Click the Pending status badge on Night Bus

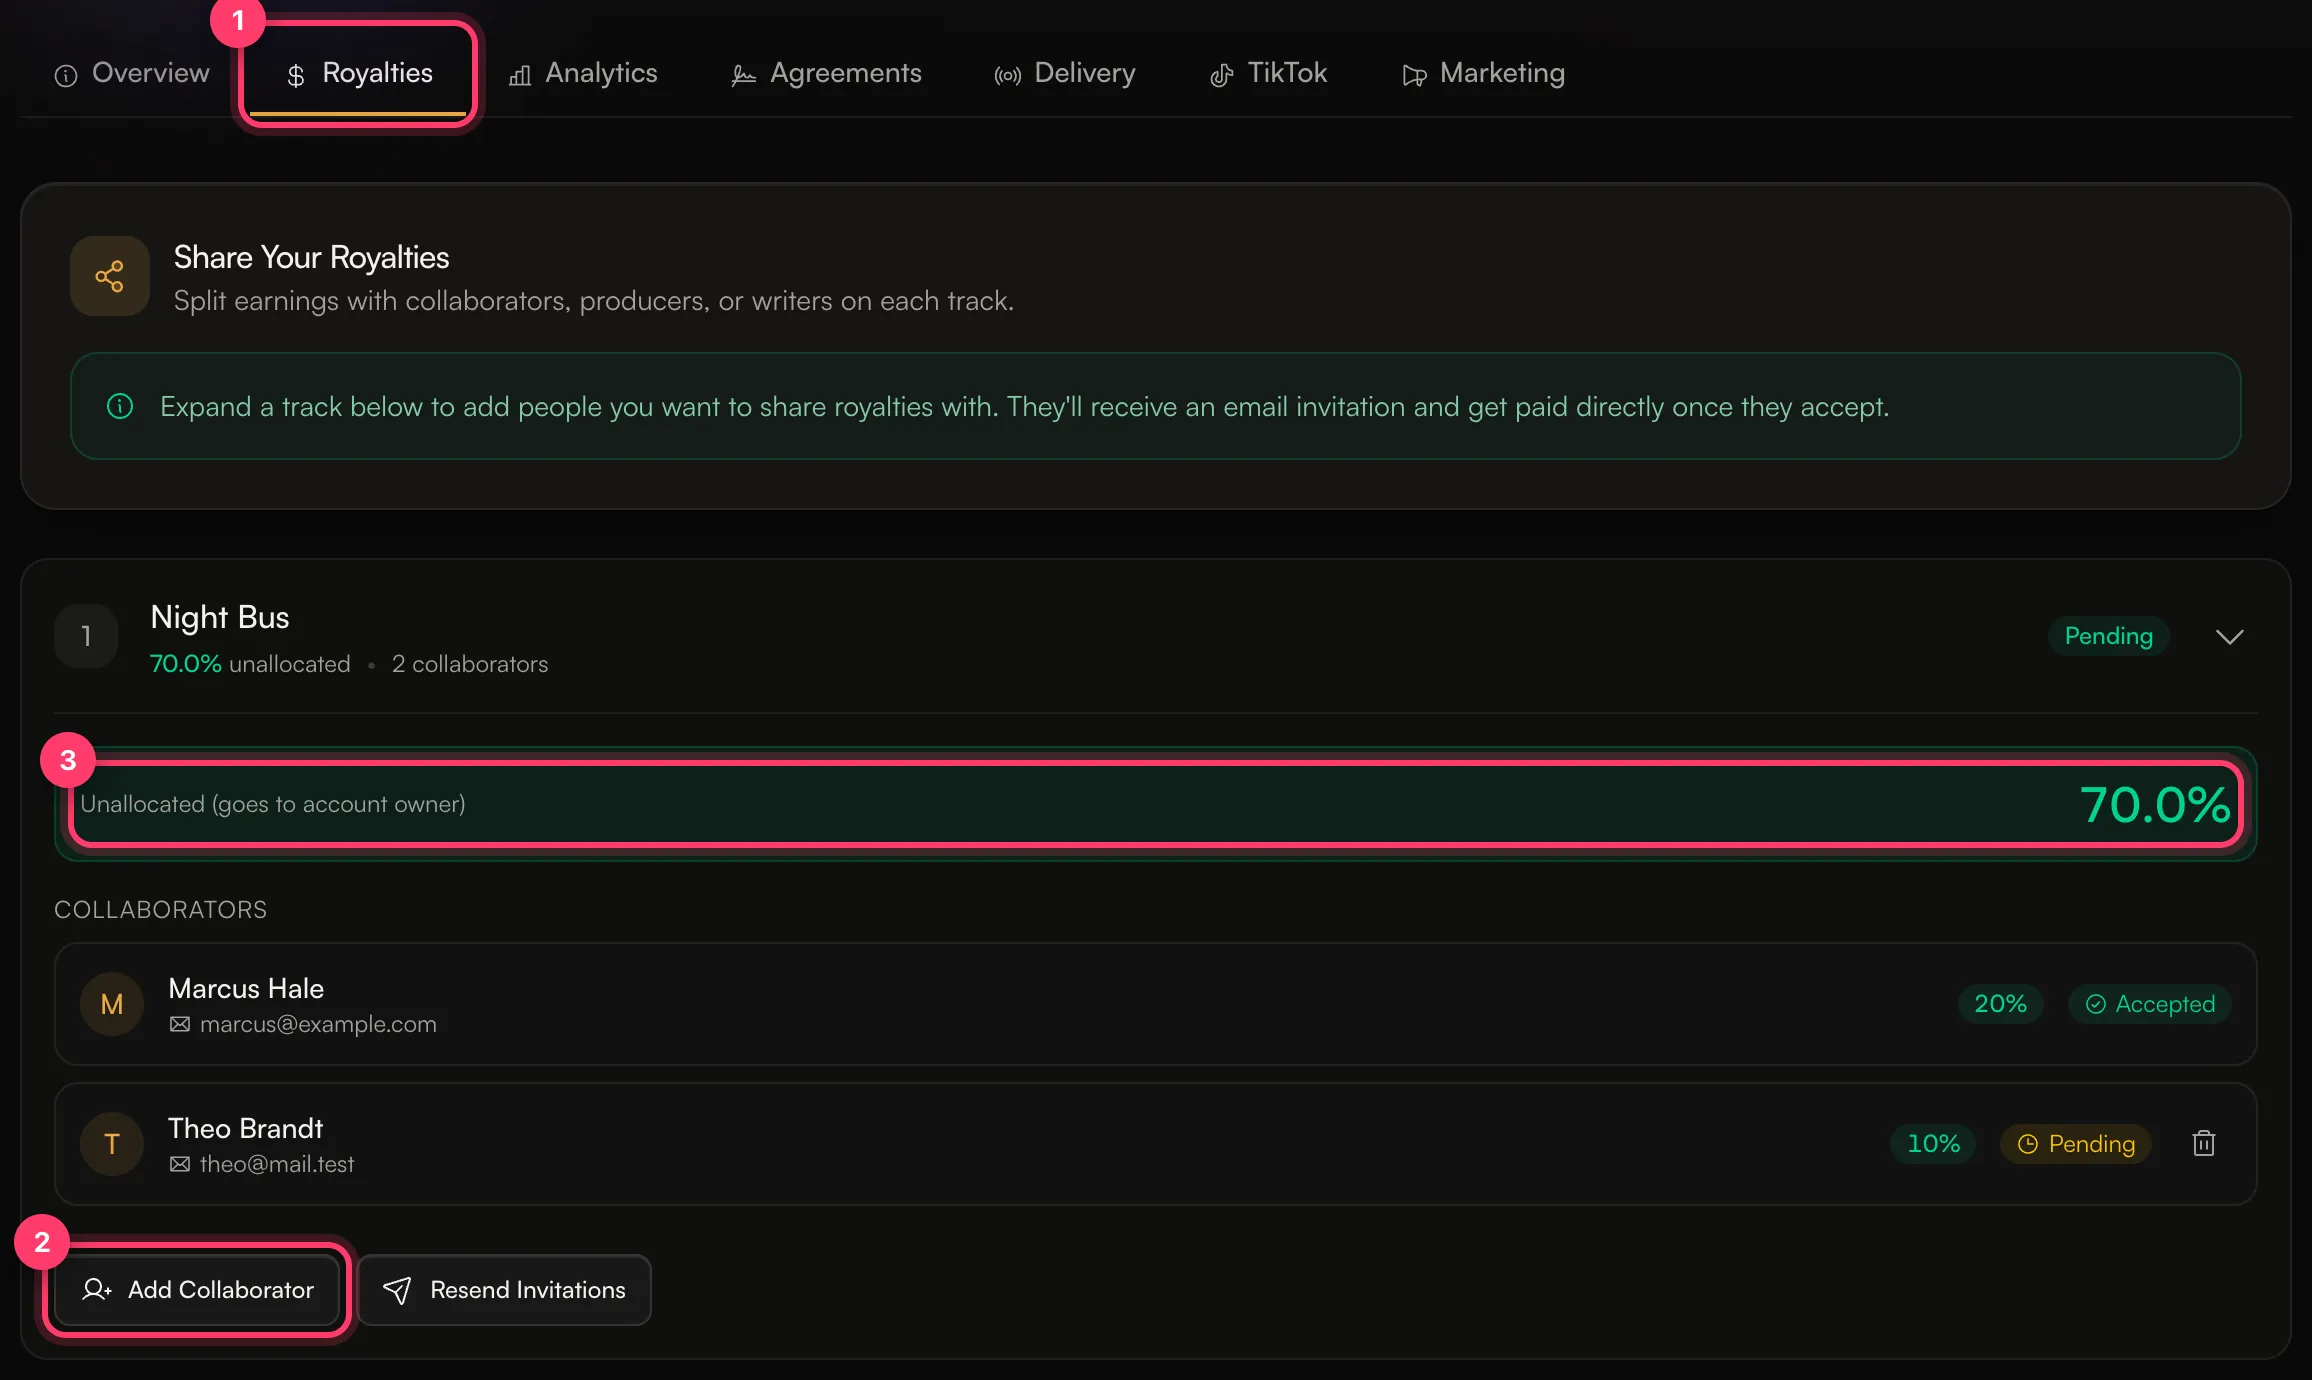[x=2108, y=636]
